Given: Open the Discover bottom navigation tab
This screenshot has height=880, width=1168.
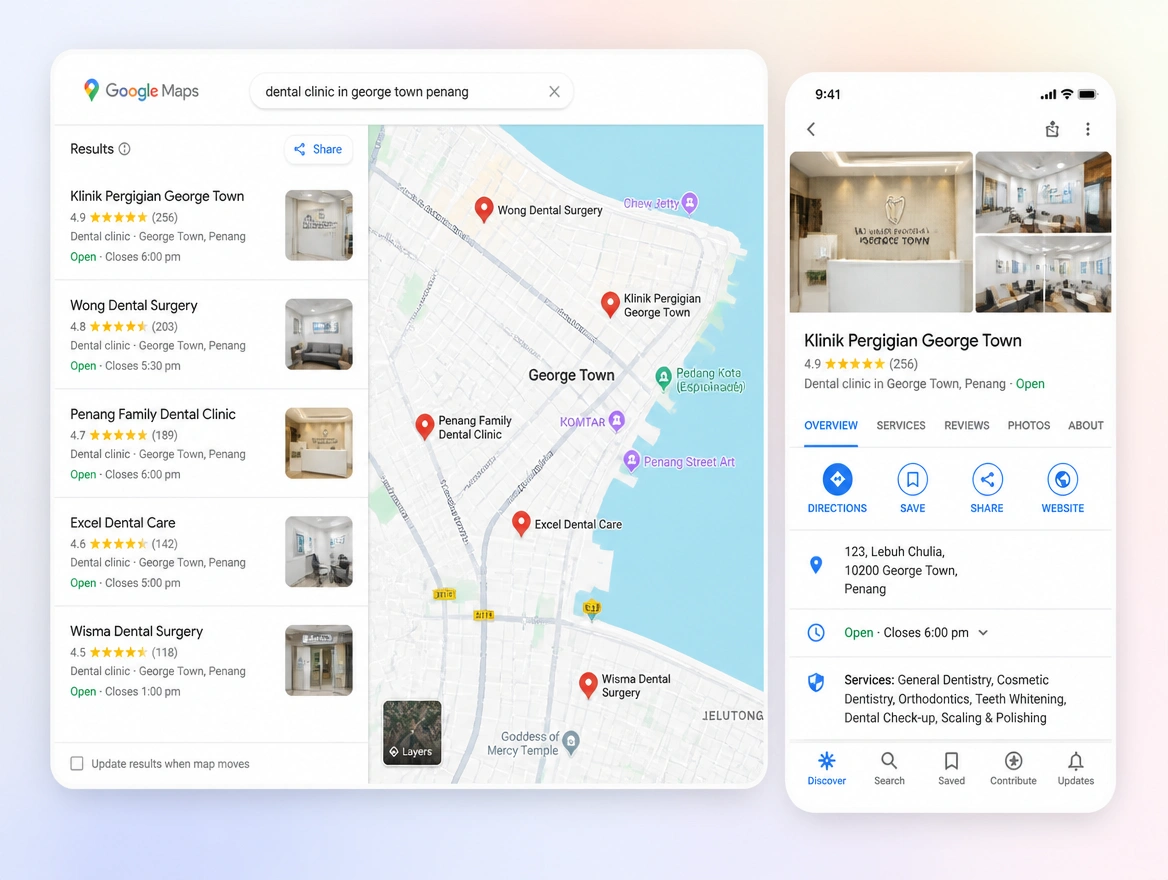Looking at the screenshot, I should pyautogui.click(x=827, y=768).
